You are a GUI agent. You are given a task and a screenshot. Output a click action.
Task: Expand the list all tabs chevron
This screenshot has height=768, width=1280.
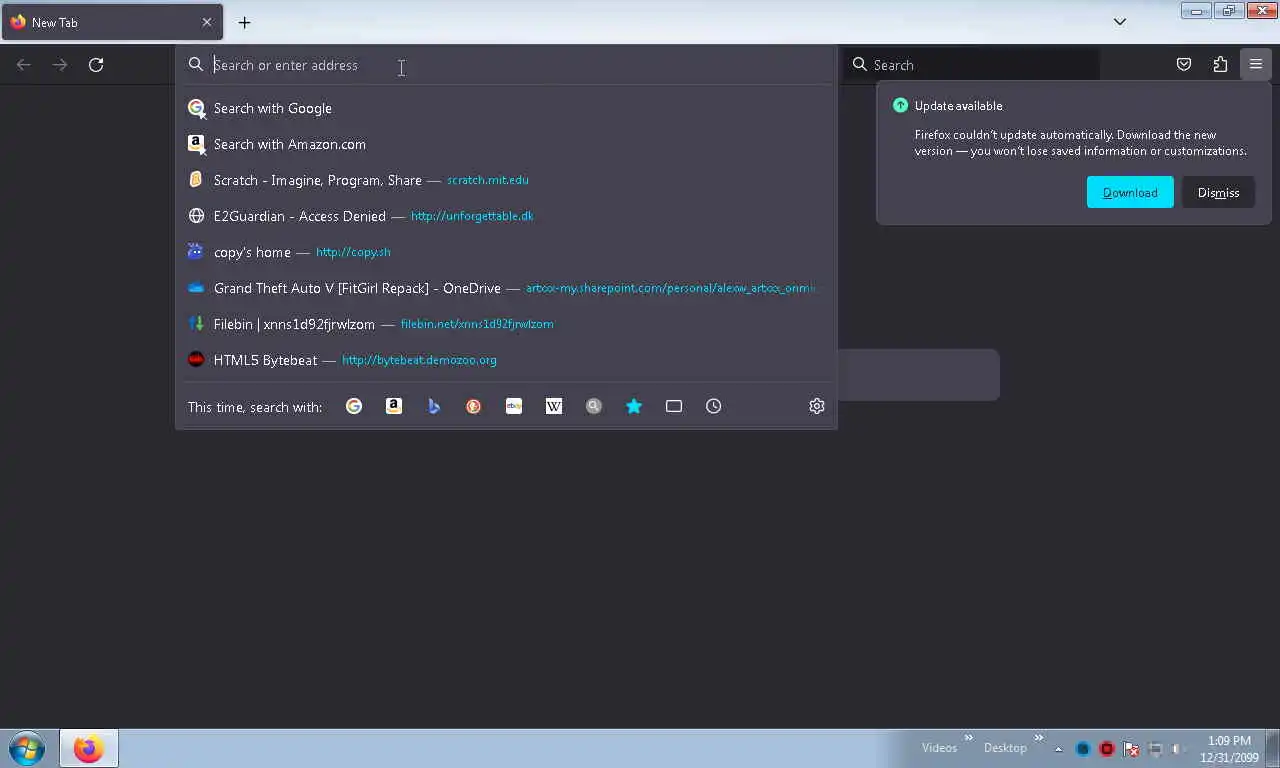click(x=1120, y=22)
